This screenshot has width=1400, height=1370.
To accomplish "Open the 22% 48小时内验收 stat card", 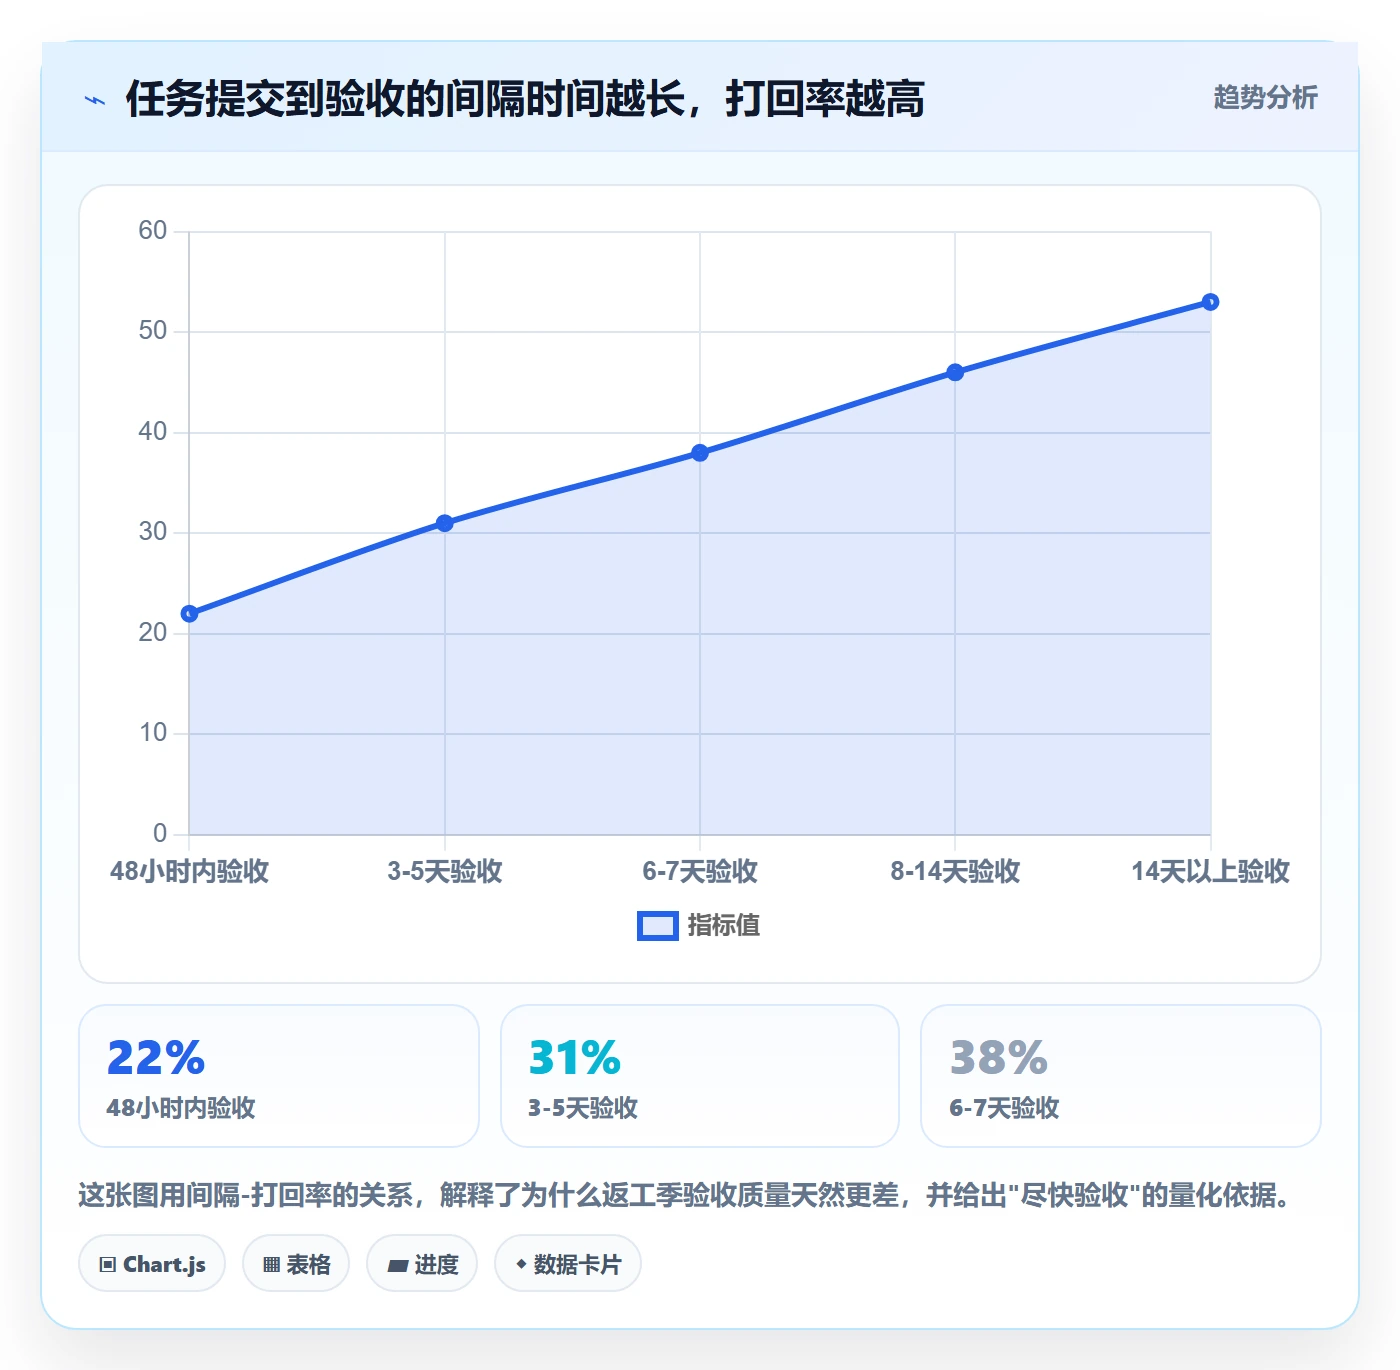I will pyautogui.click(x=279, y=1076).
